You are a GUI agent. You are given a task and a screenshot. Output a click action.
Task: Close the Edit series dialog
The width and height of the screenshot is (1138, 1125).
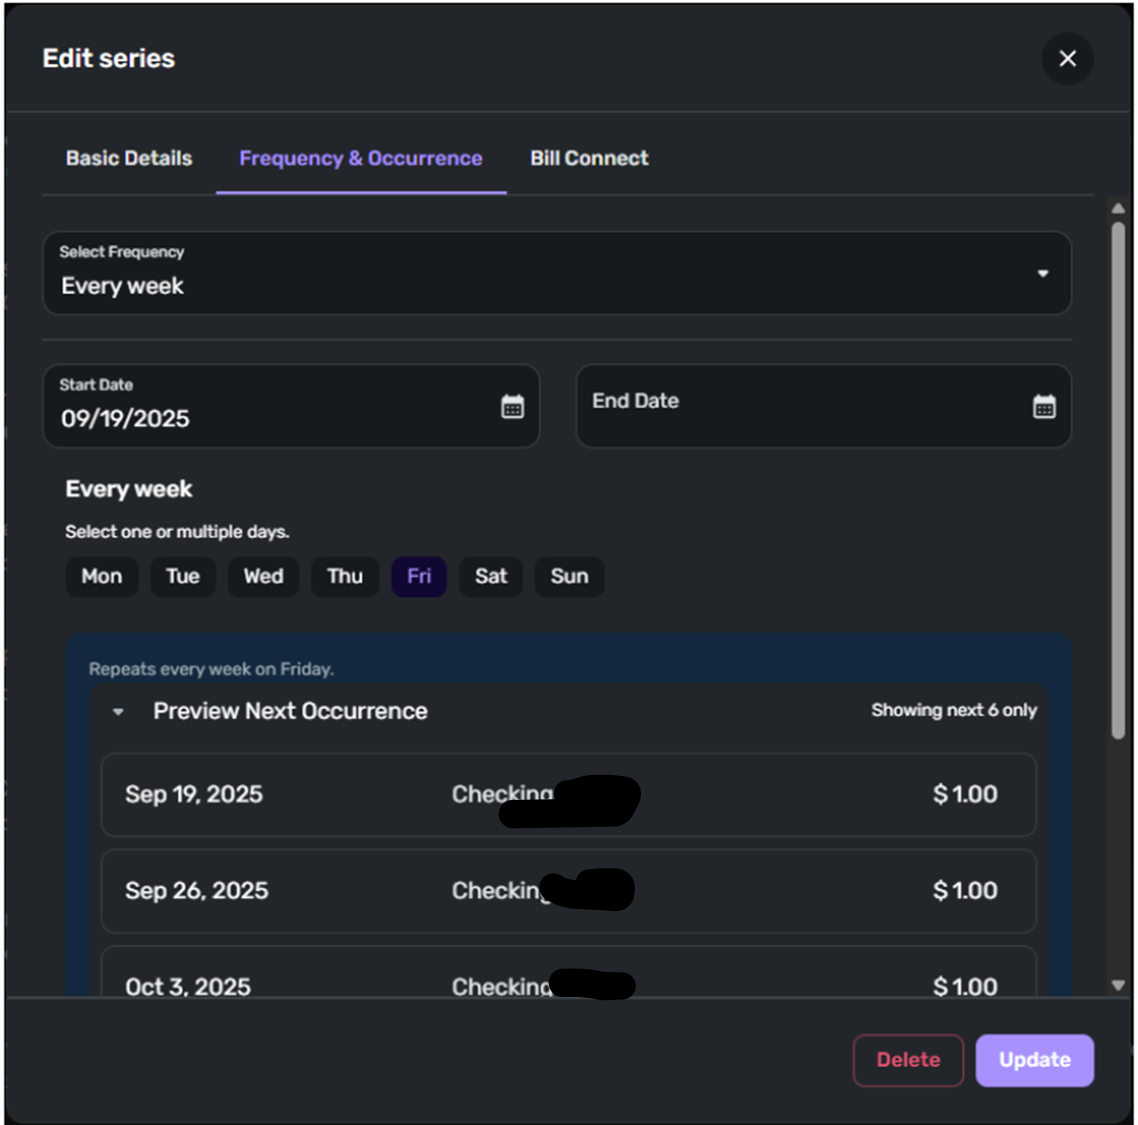tap(1067, 58)
